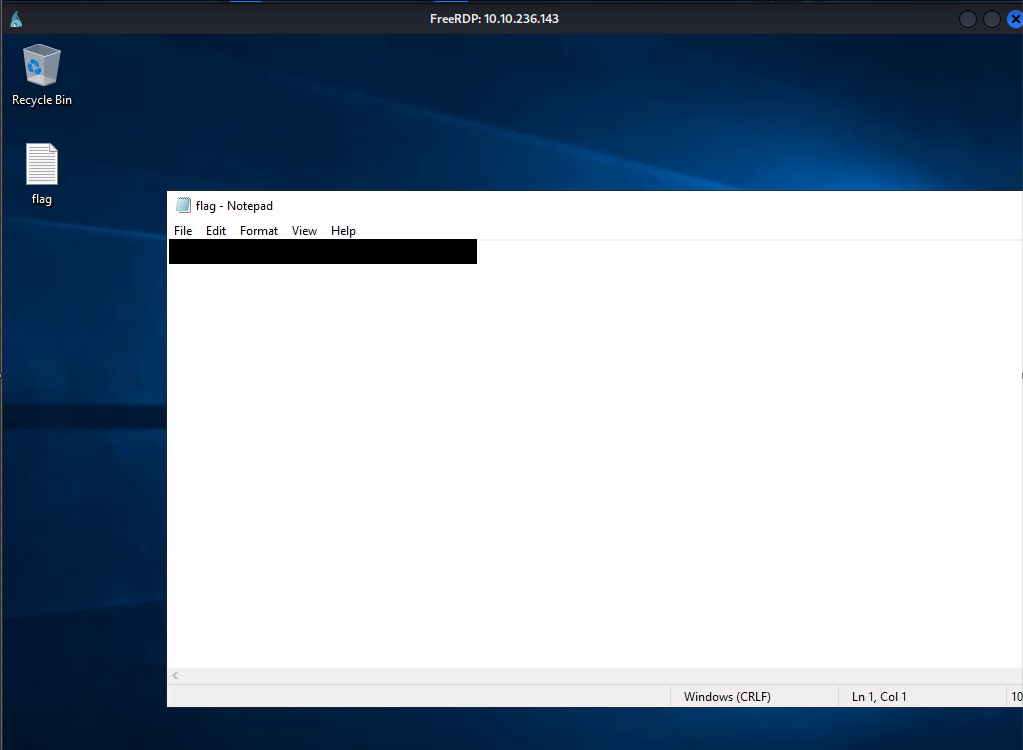Click the Notepad icon in the window title bar

click(x=183, y=206)
